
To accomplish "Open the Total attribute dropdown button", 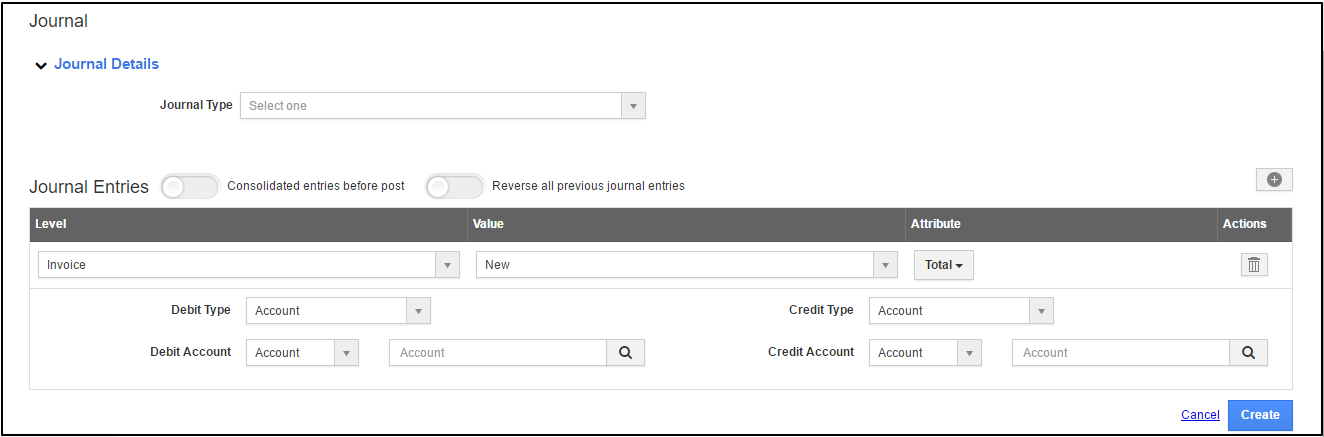I will tap(943, 265).
